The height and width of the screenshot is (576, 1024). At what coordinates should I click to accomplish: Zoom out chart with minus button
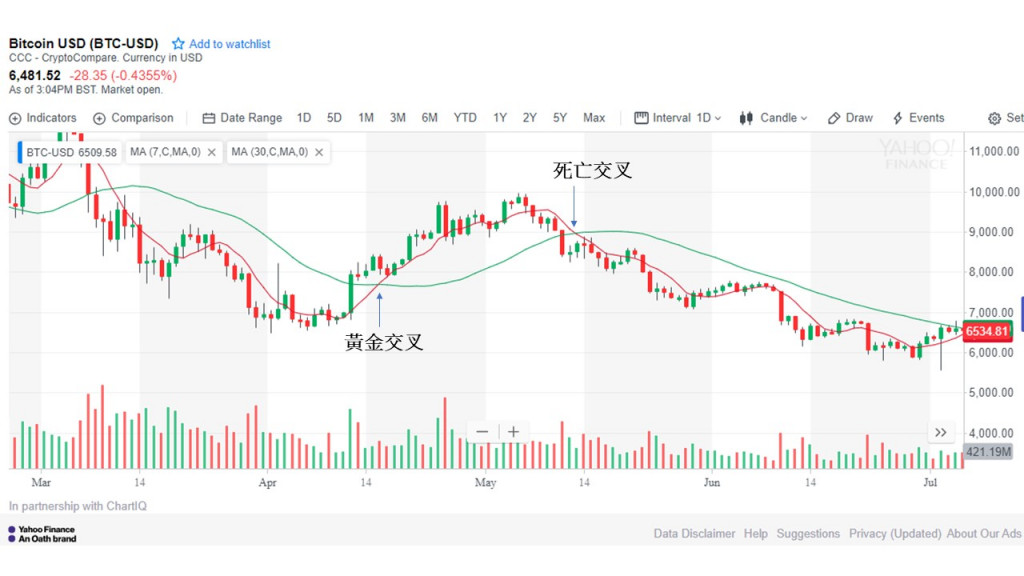pyautogui.click(x=482, y=432)
